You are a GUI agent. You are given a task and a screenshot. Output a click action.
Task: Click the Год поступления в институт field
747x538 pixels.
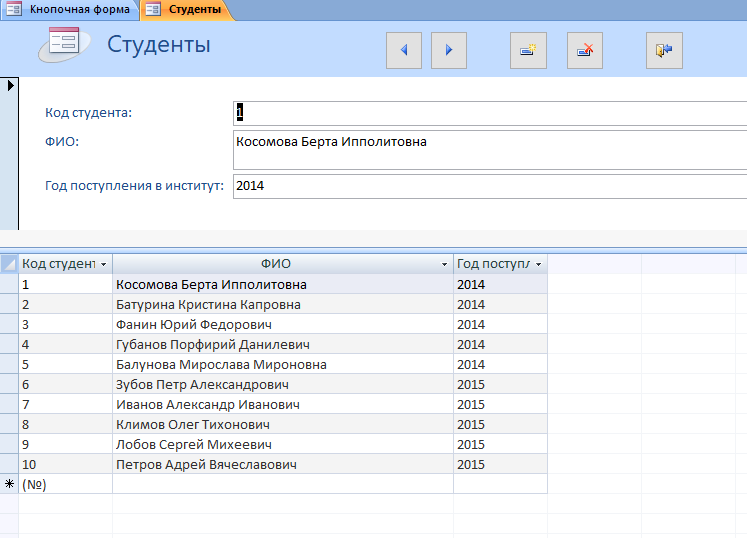click(x=490, y=186)
